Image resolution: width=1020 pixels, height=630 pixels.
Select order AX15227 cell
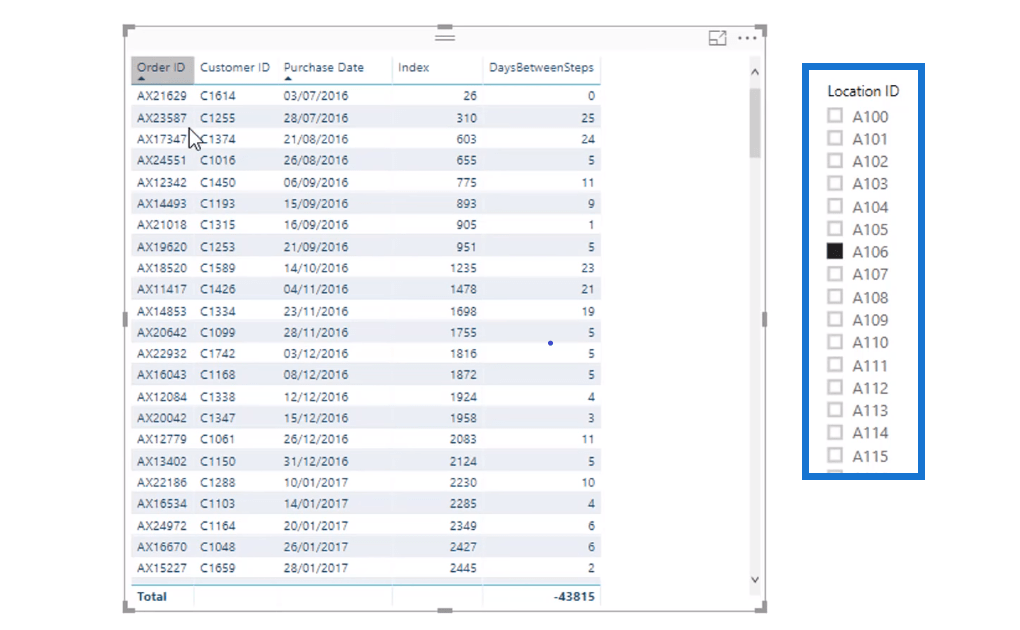click(162, 568)
